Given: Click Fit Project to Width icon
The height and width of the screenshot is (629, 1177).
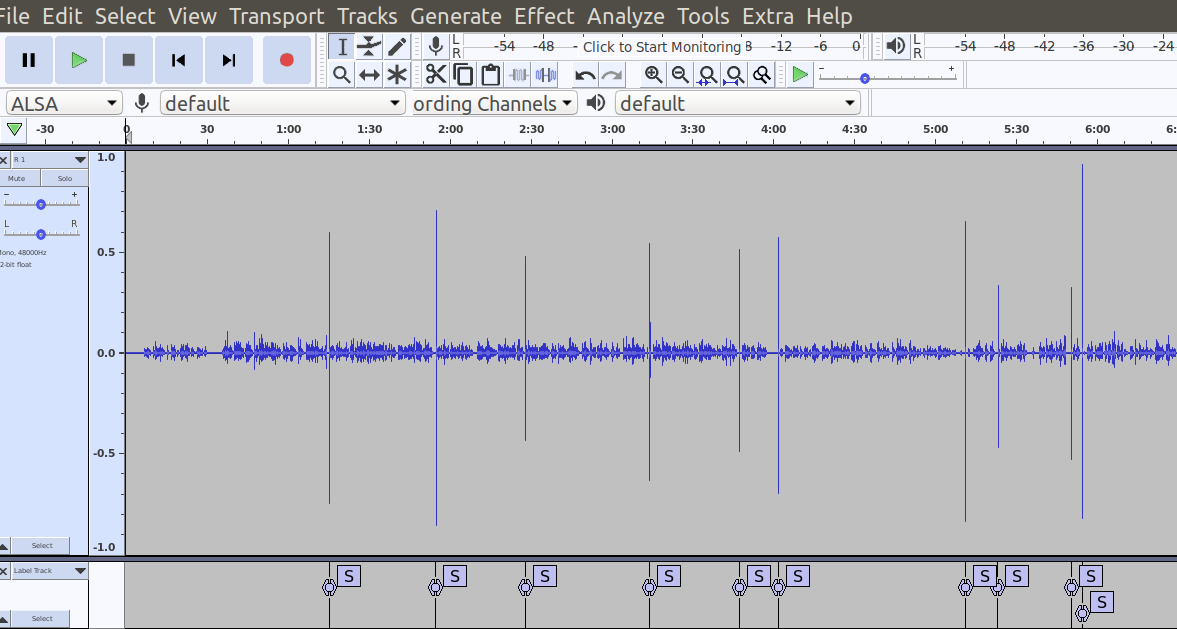Looking at the screenshot, I should coord(734,74).
